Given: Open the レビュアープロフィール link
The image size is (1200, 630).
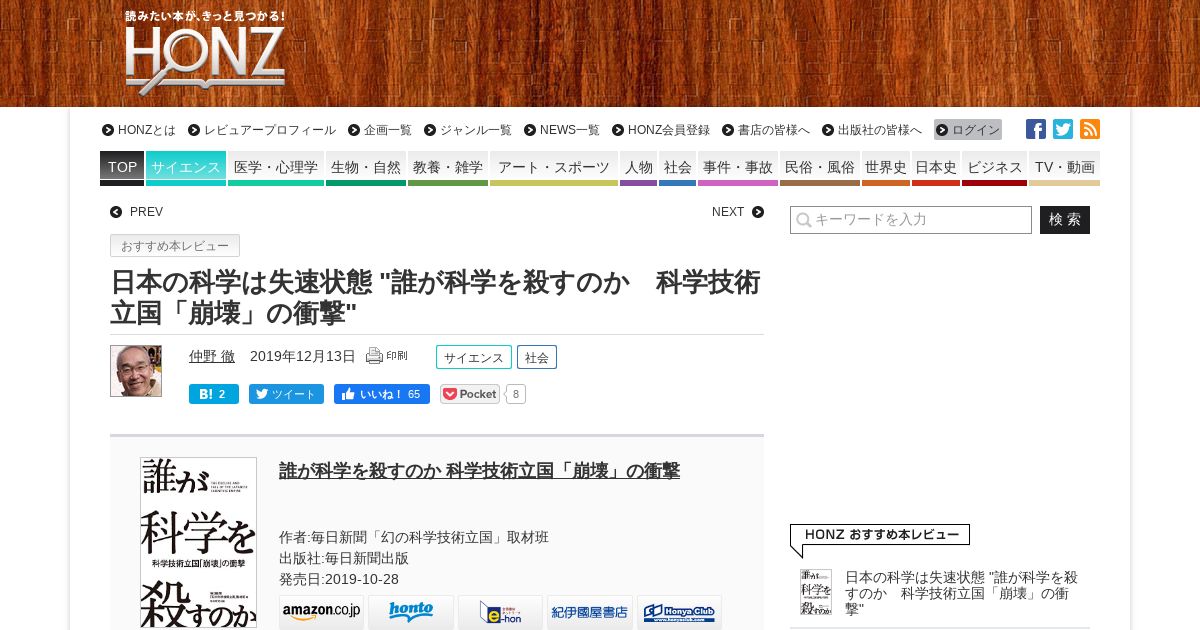Looking at the screenshot, I should pyautogui.click(x=262, y=130).
